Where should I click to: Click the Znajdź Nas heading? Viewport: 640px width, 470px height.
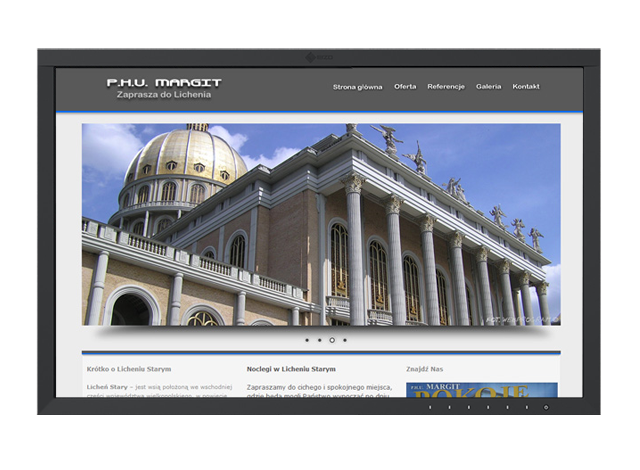(x=425, y=369)
